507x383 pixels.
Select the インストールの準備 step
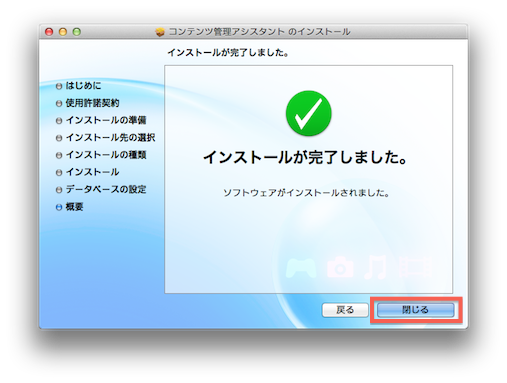pyautogui.click(x=106, y=120)
